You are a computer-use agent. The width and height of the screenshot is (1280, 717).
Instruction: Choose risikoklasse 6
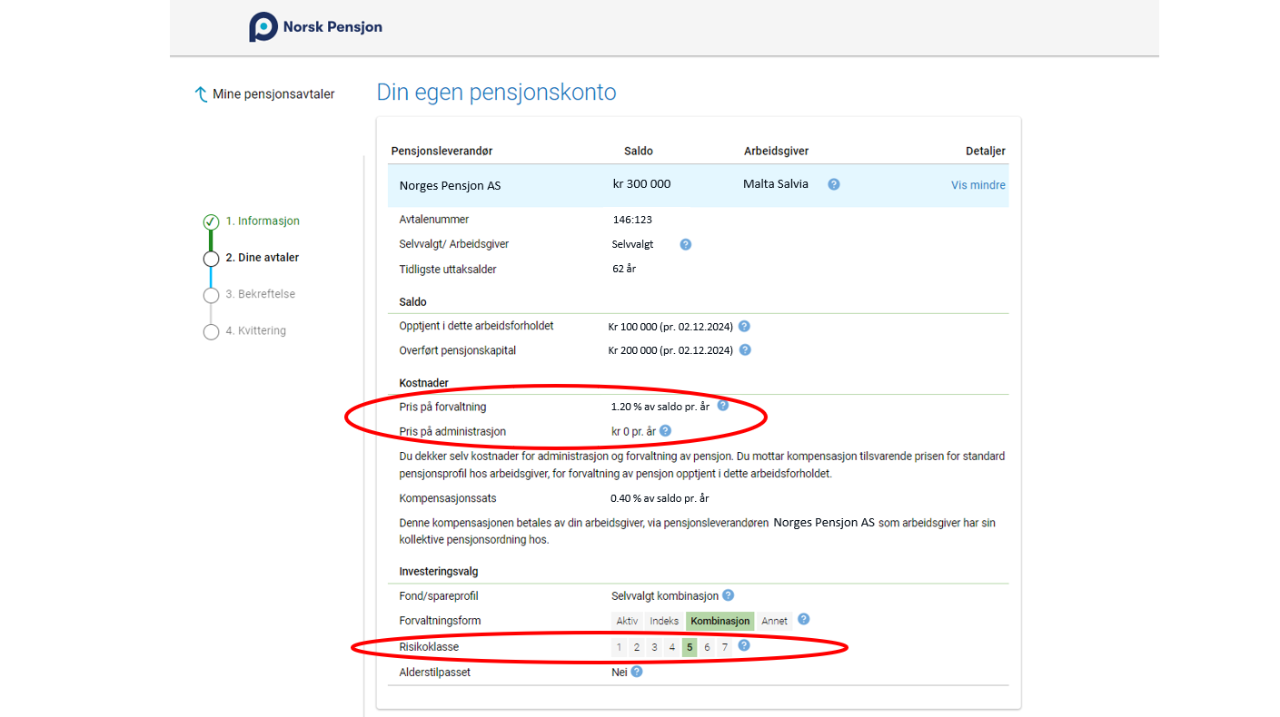click(x=707, y=647)
